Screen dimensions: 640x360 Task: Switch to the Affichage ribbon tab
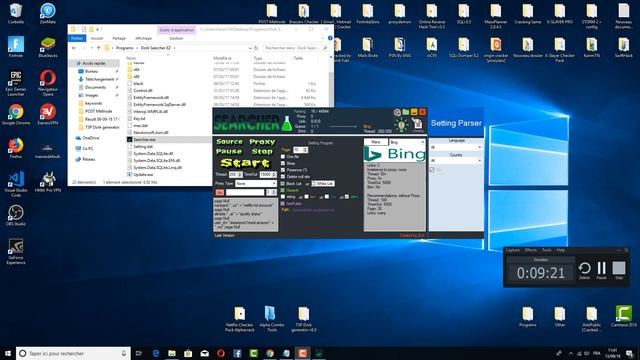click(143, 38)
